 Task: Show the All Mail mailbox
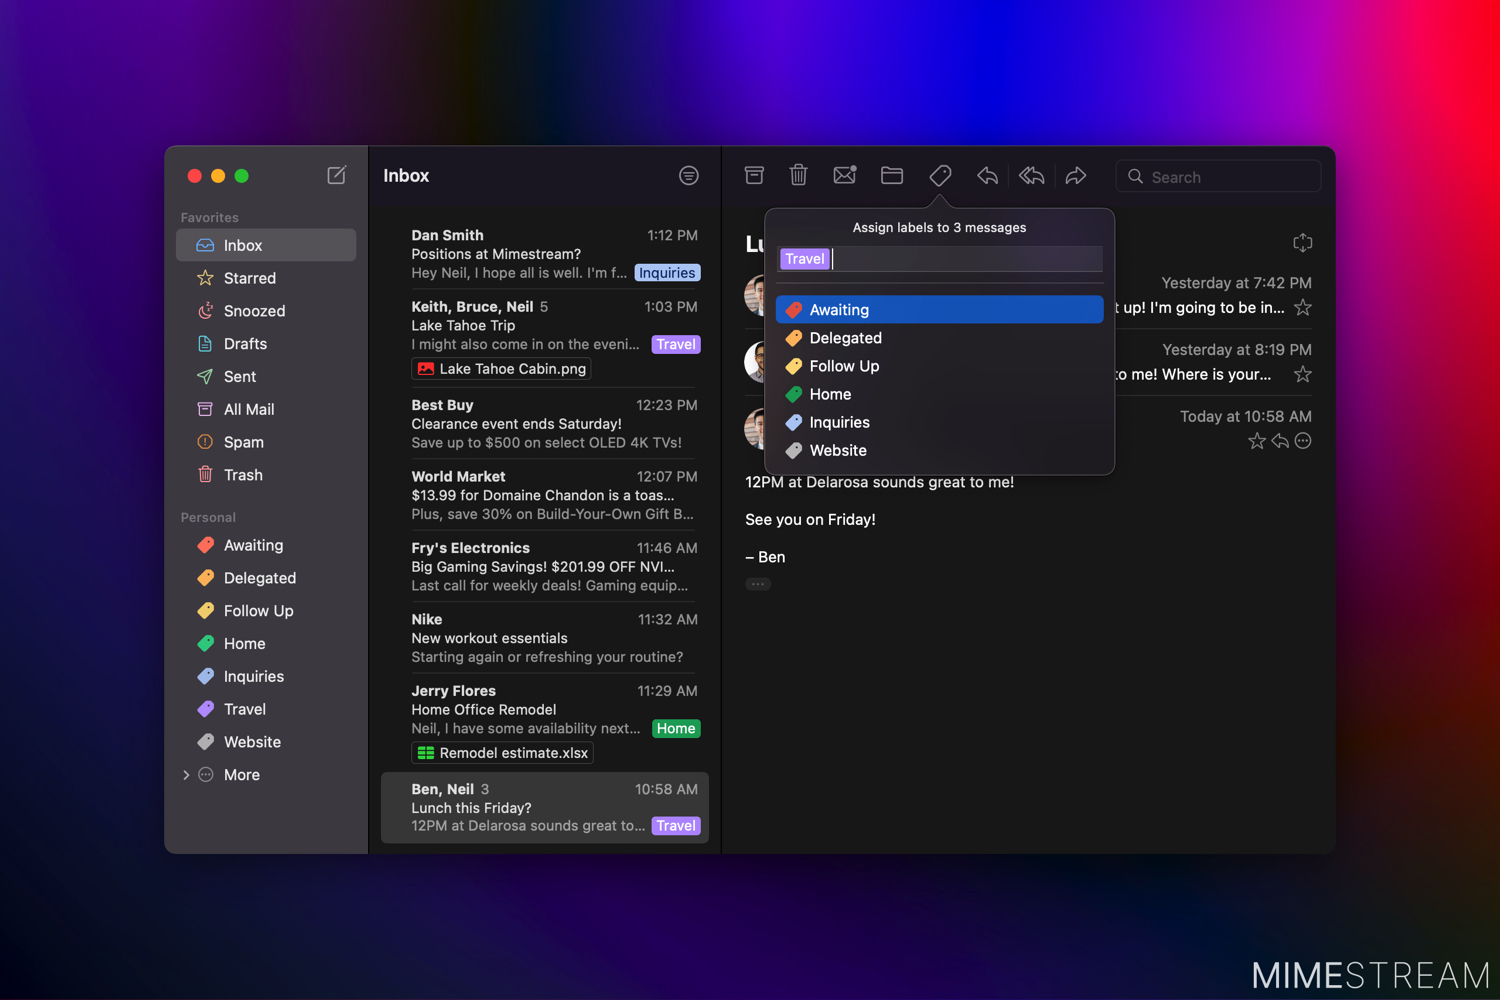pos(266,409)
